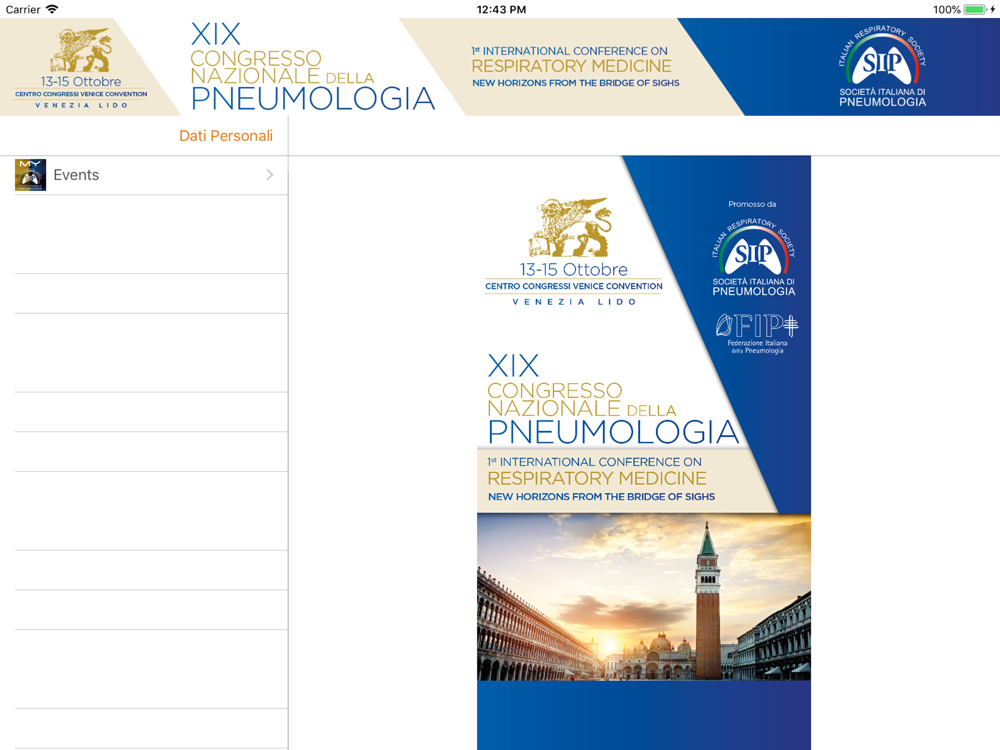Expand Events with the chevron arrow
The height and width of the screenshot is (750, 1000).
(x=270, y=175)
